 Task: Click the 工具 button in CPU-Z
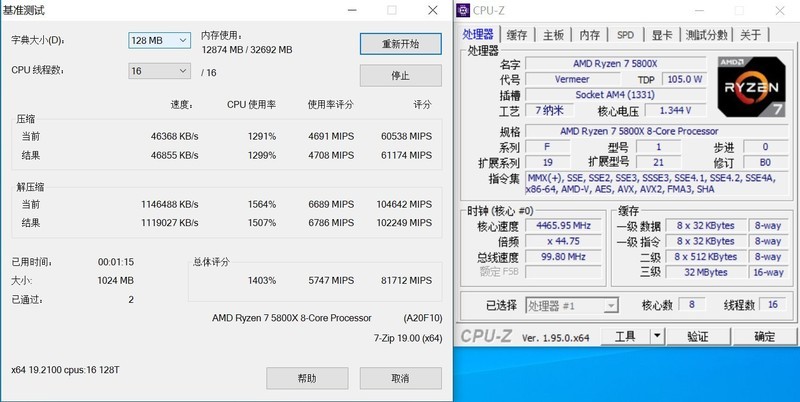pyautogui.click(x=626, y=336)
